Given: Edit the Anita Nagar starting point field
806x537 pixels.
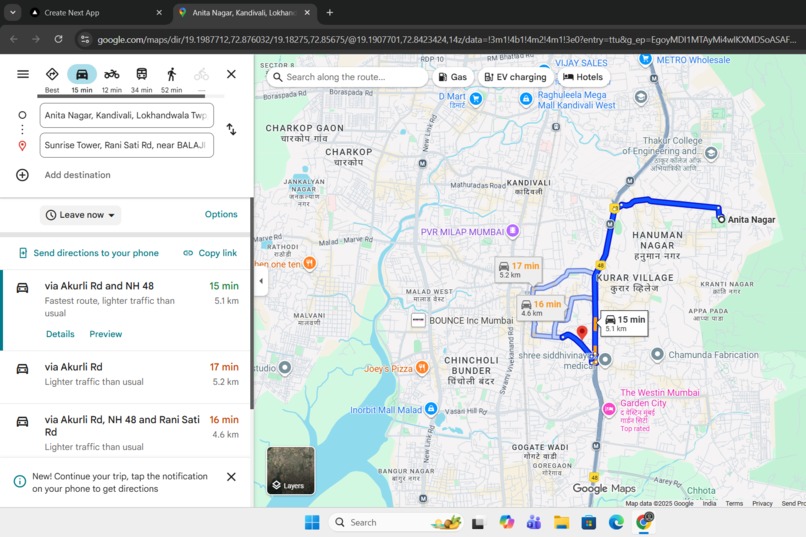Looking at the screenshot, I should click(126, 115).
